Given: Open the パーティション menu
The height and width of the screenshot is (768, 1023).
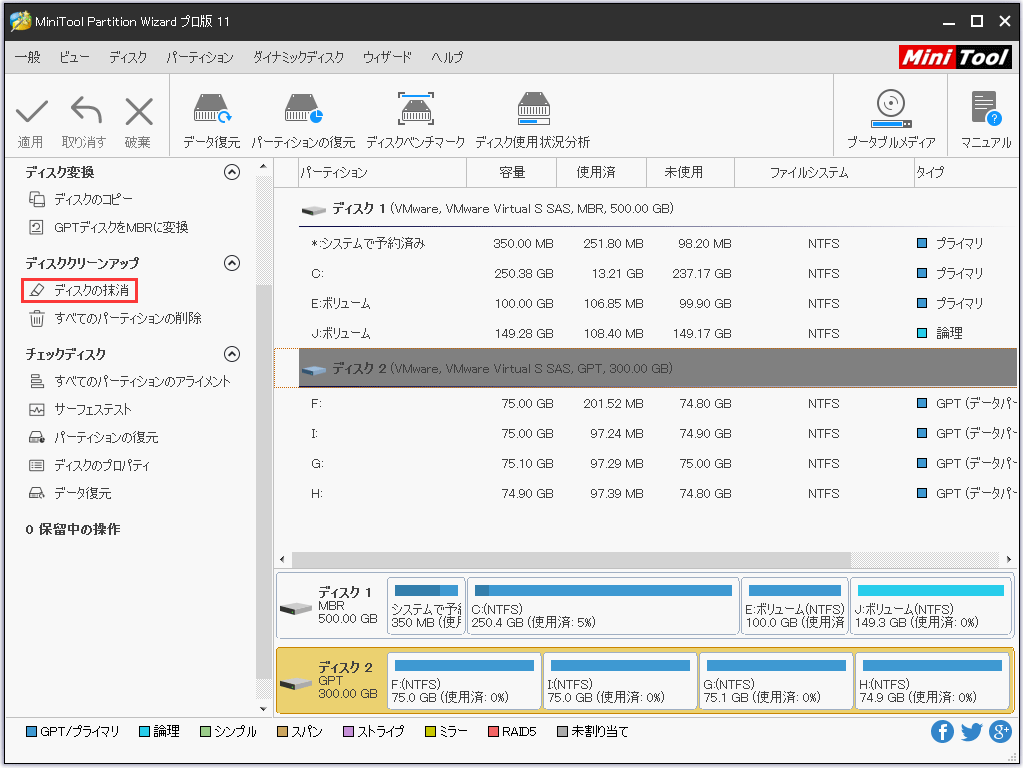Looking at the screenshot, I should 200,57.
